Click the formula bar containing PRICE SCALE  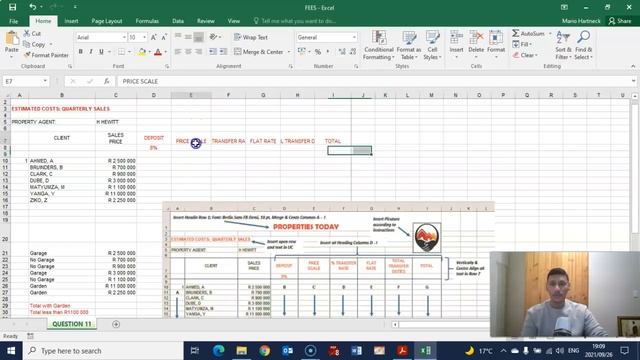(375, 81)
